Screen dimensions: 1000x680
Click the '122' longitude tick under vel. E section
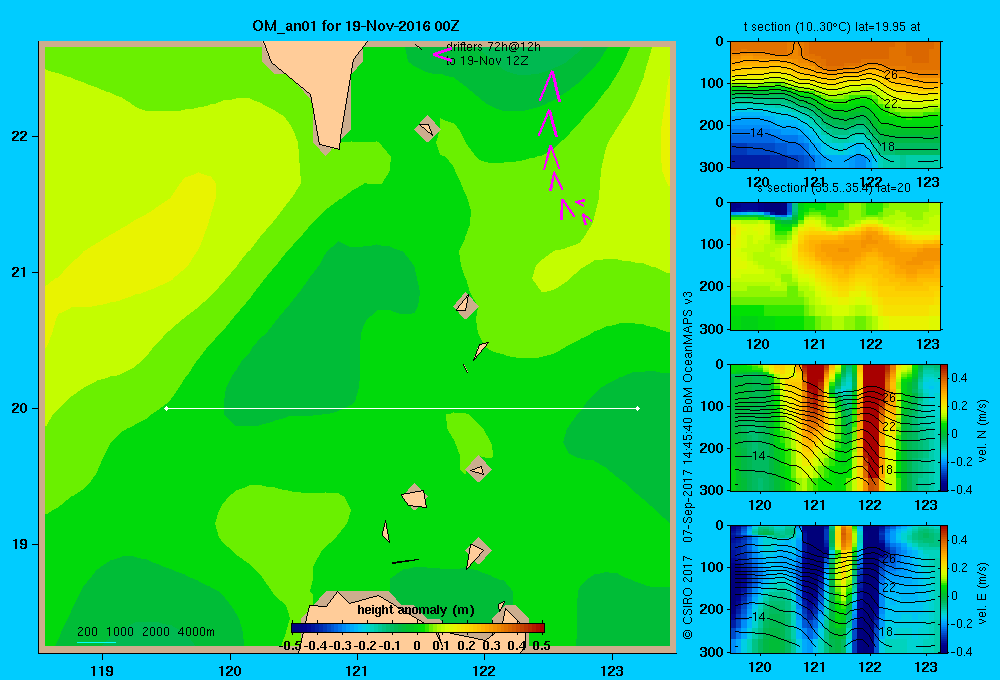870,667
